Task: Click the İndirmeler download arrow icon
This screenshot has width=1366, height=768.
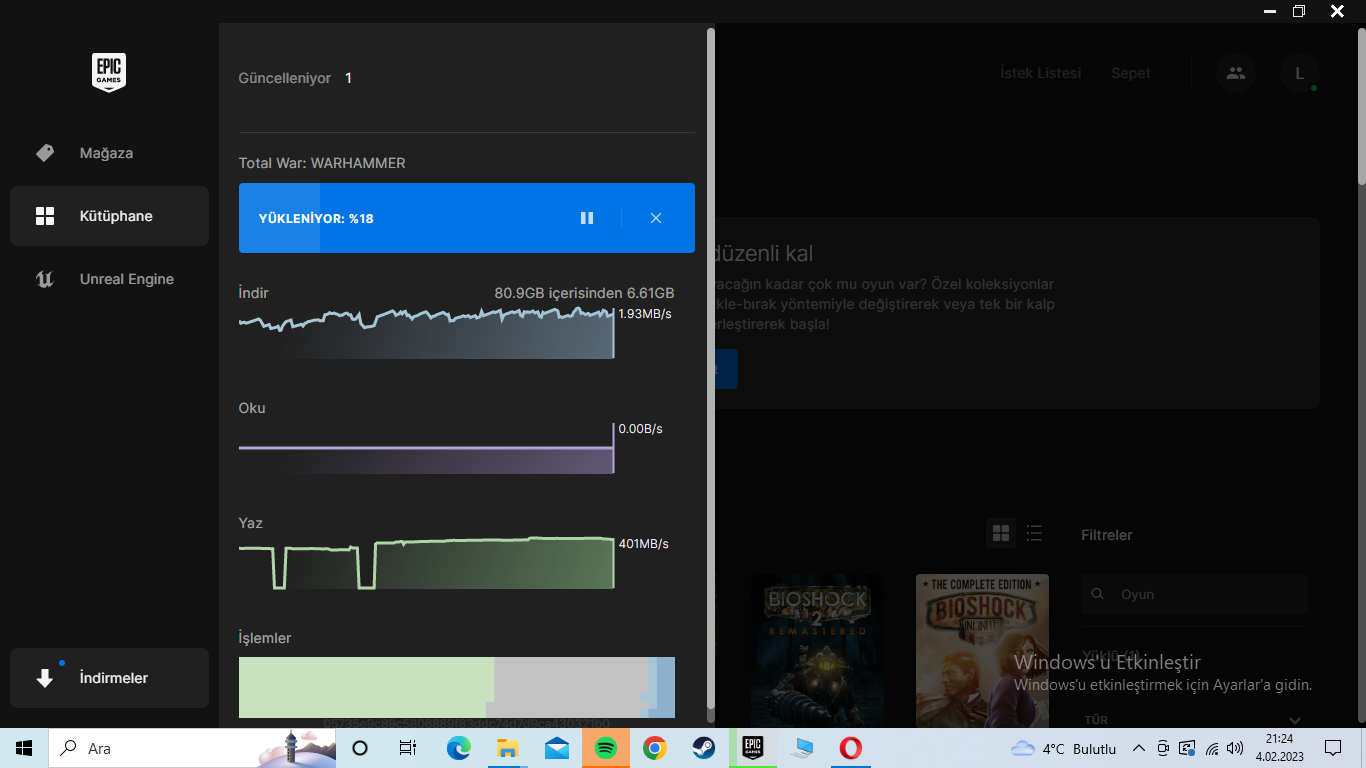Action: [x=45, y=678]
